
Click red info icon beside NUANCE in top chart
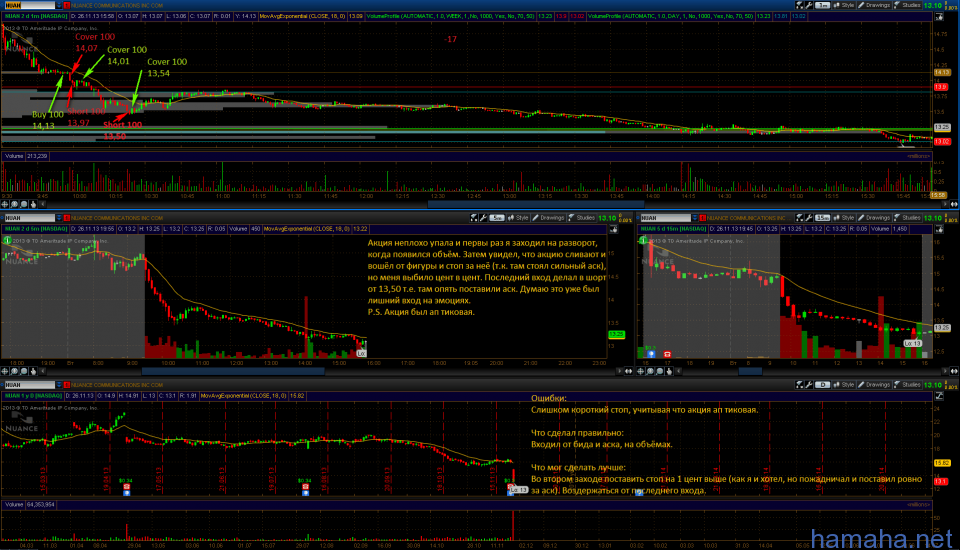tap(67, 5)
